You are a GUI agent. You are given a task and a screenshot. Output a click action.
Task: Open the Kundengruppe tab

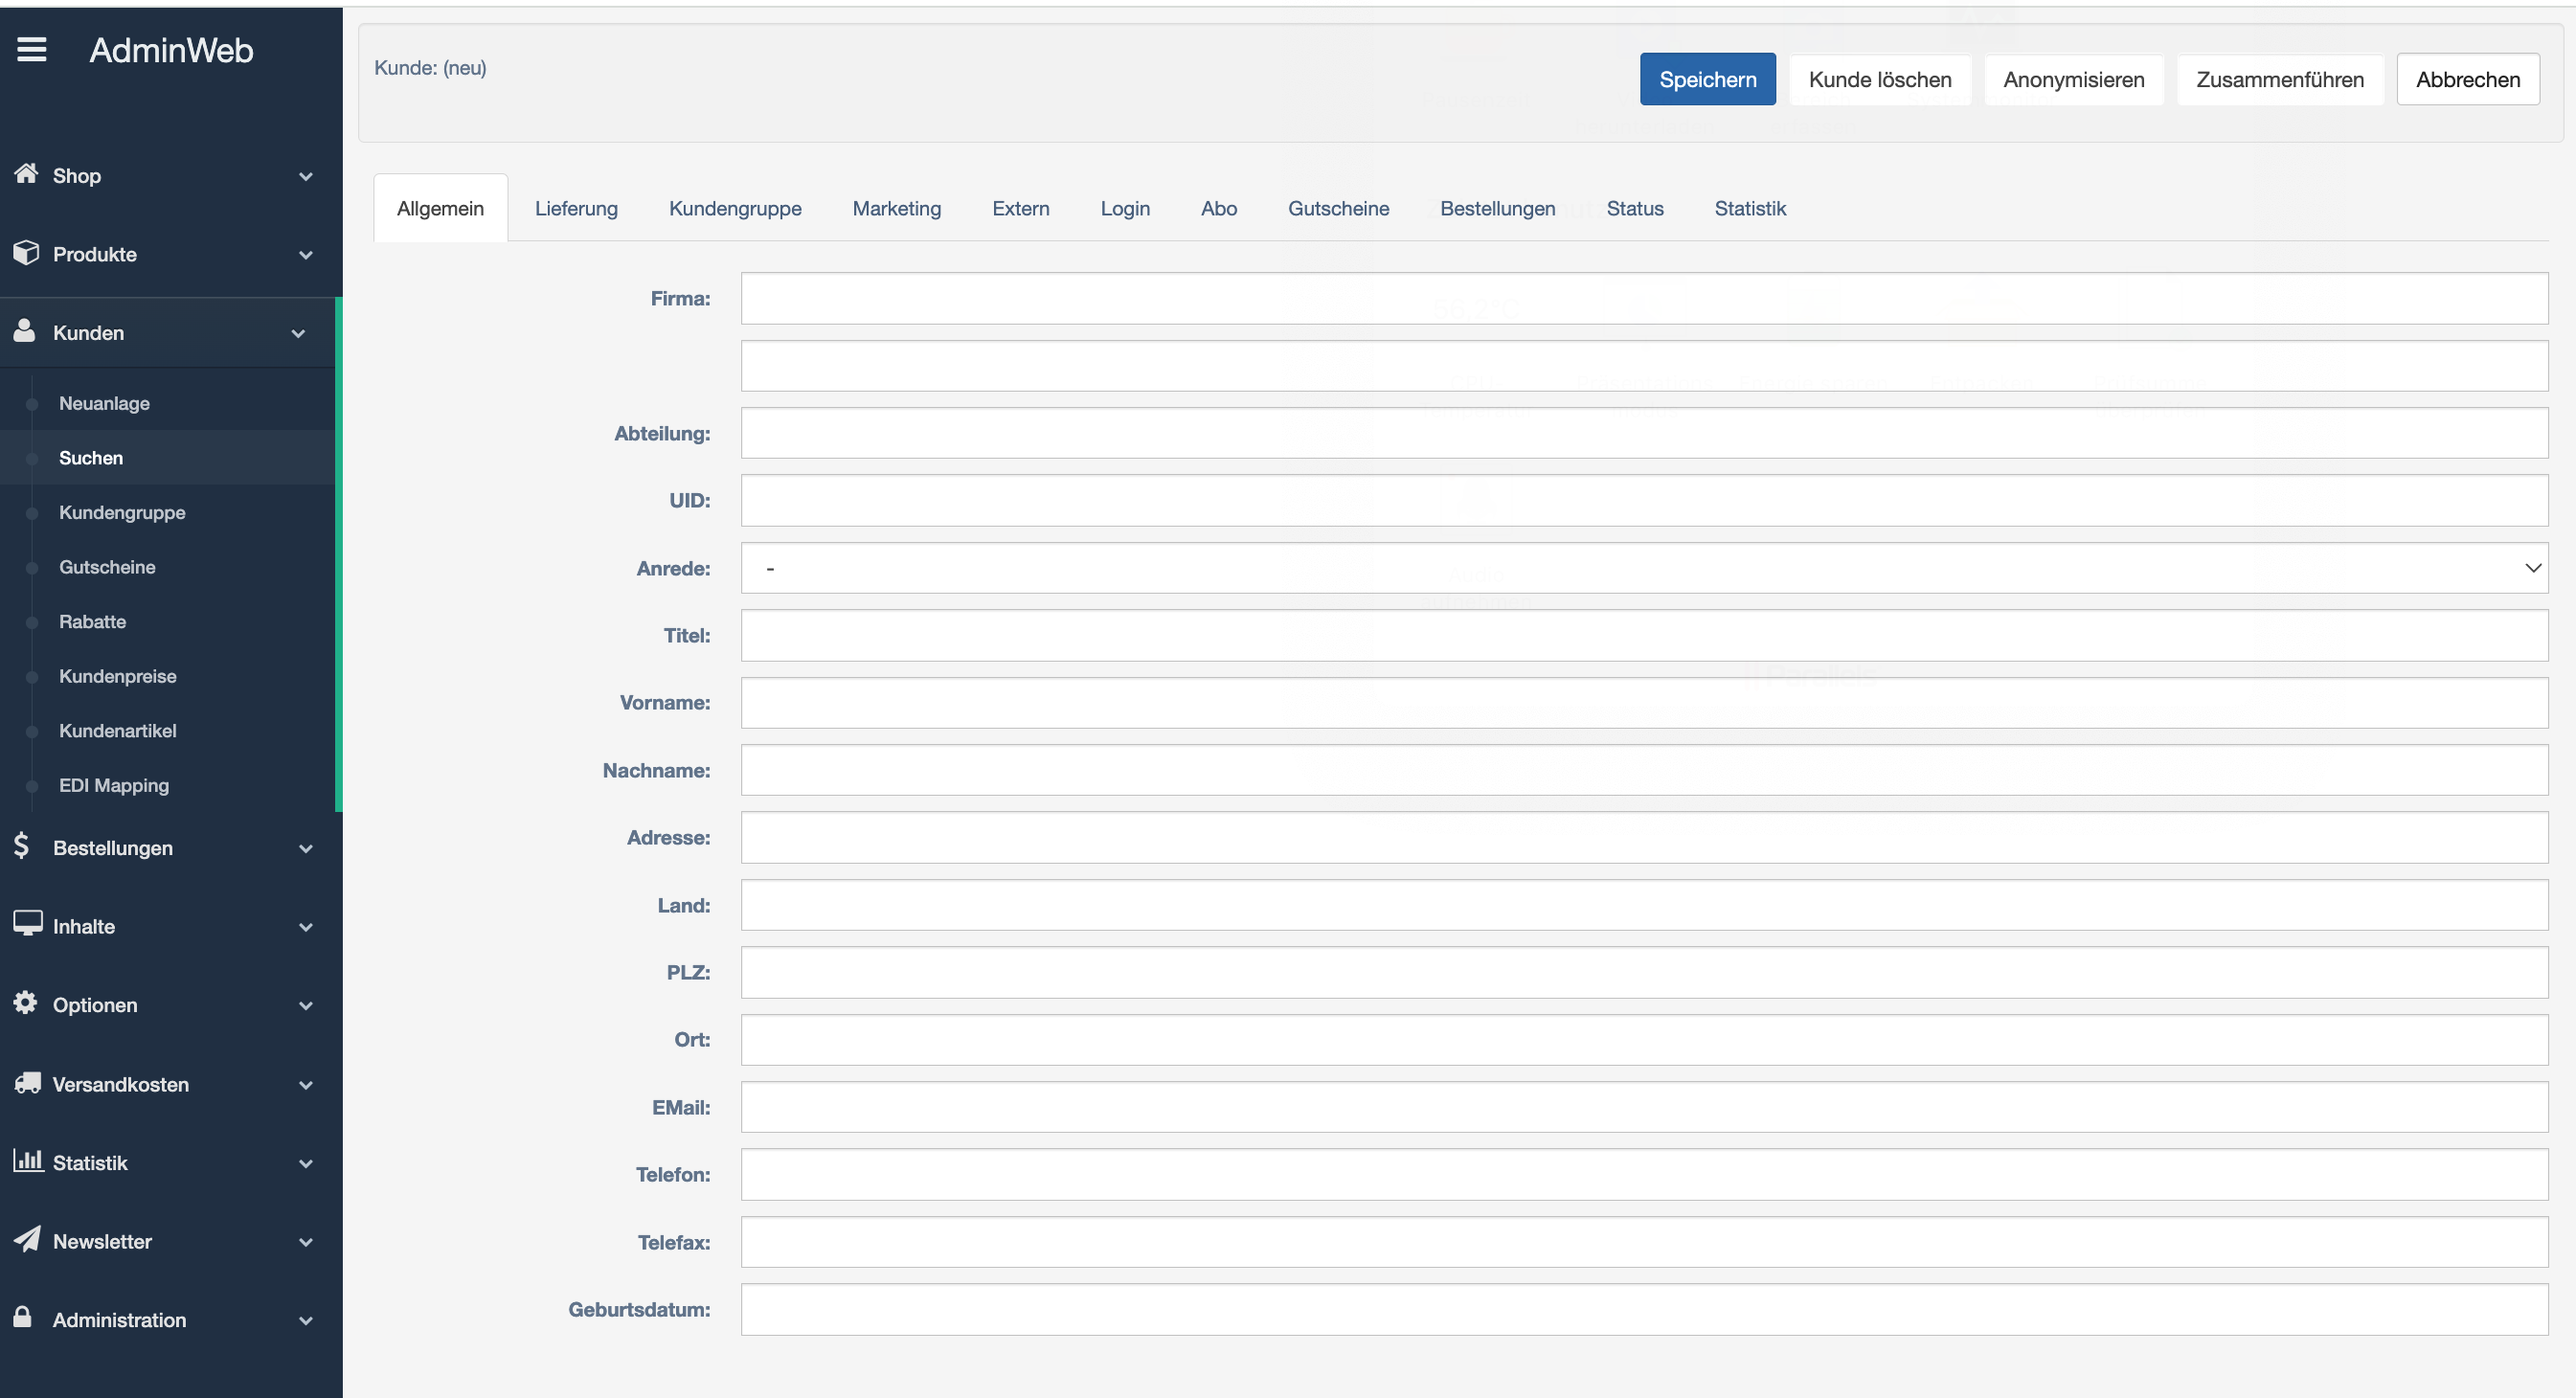tap(735, 208)
